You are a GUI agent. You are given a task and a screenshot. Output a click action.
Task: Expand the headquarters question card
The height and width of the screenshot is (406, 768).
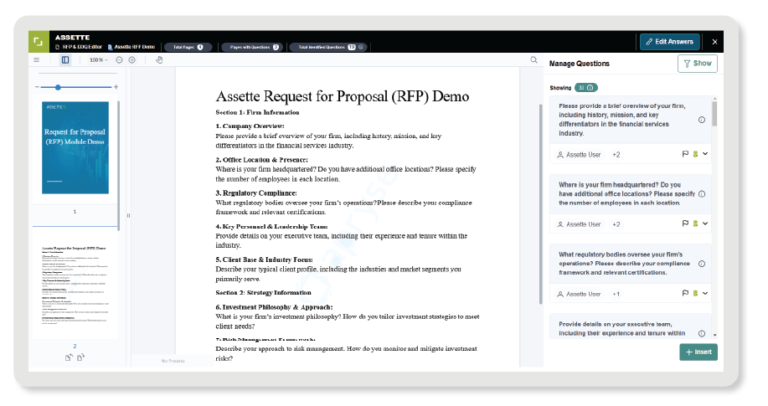click(x=705, y=223)
